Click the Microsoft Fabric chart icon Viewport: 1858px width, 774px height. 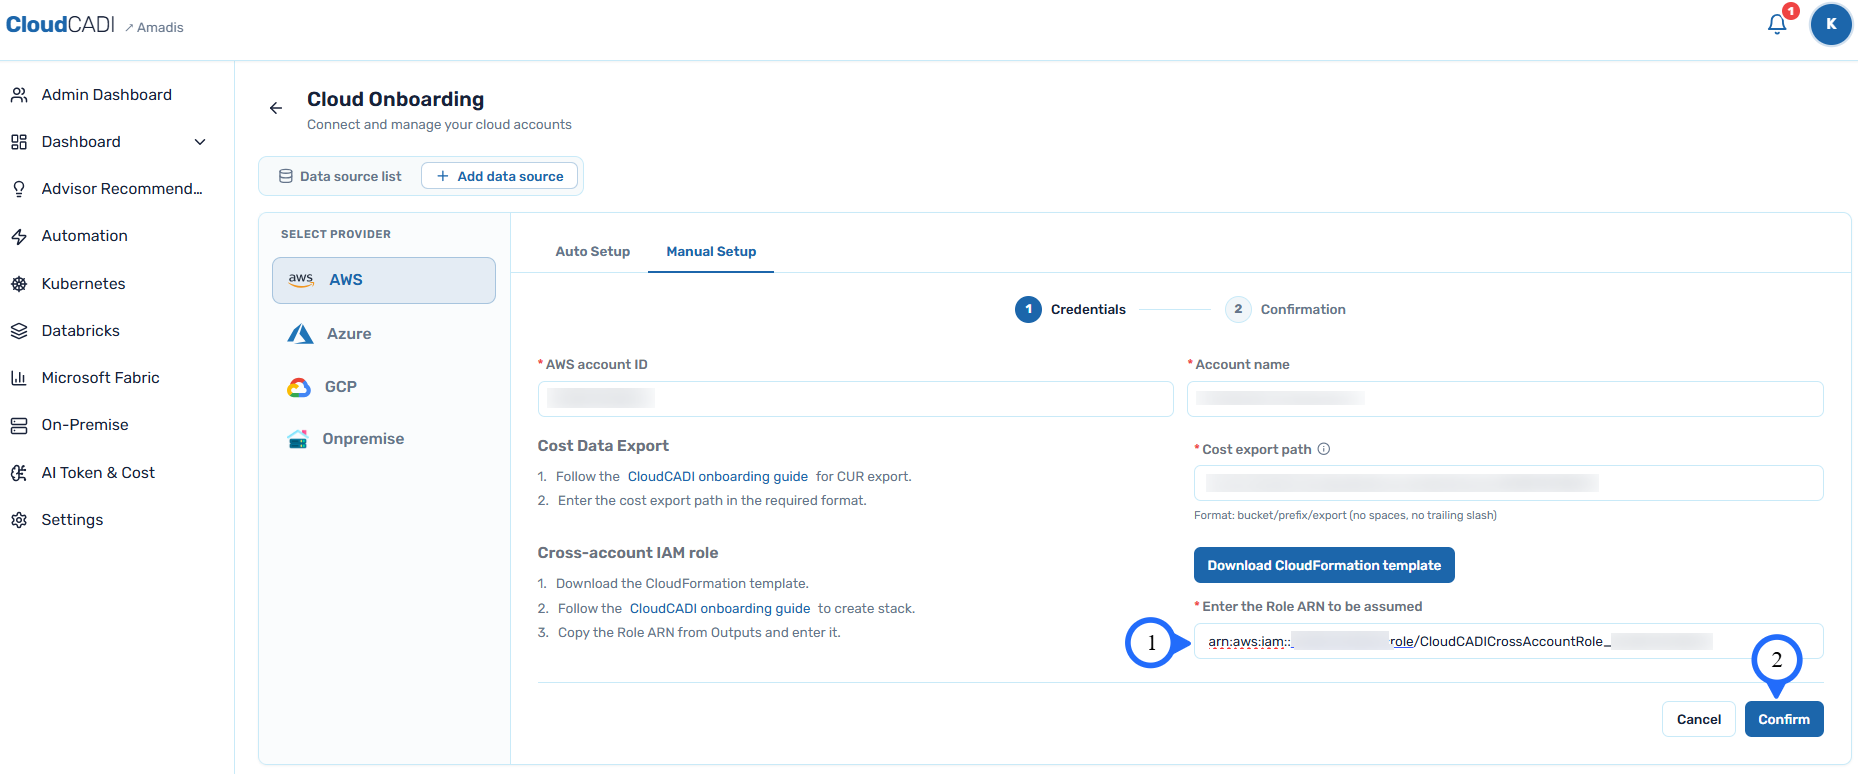[x=19, y=378]
